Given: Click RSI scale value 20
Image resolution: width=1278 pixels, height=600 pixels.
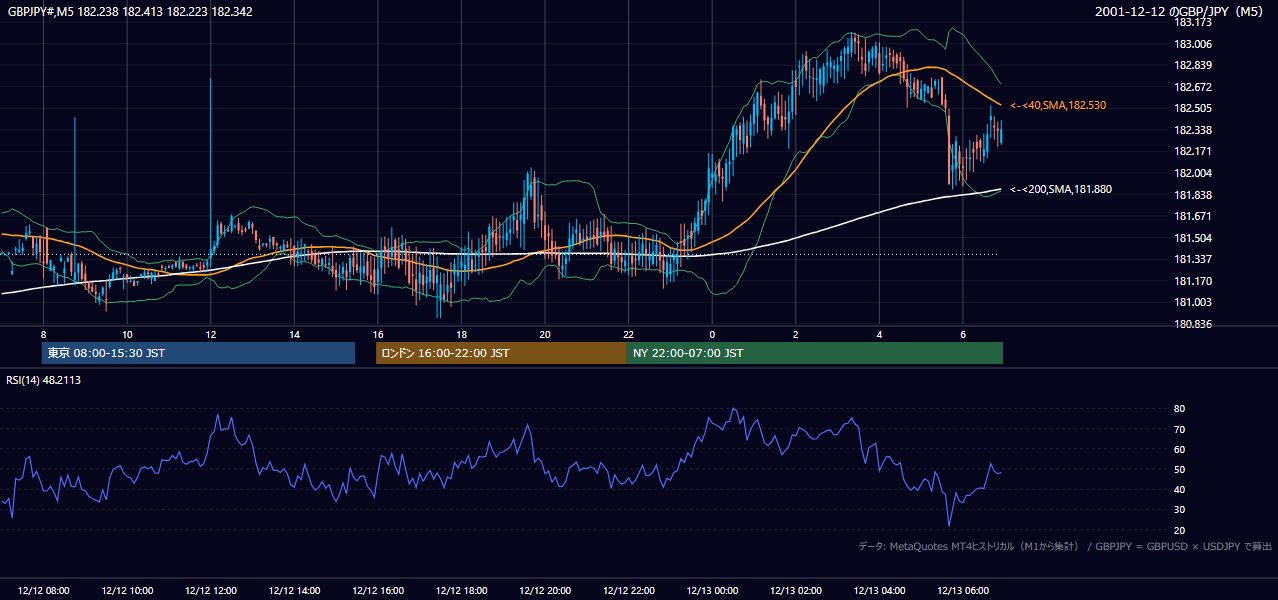Looking at the screenshot, I should (1179, 530).
